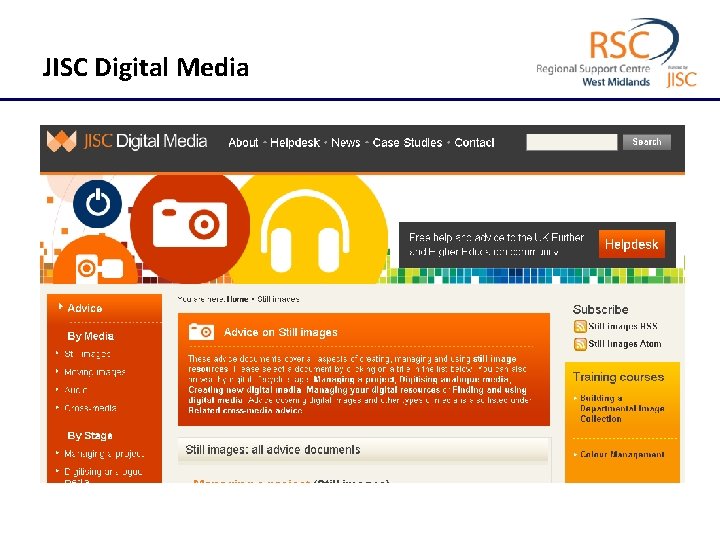The image size is (720, 540).
Task: Click the yellow headphones circle icon
Action: click(307, 230)
